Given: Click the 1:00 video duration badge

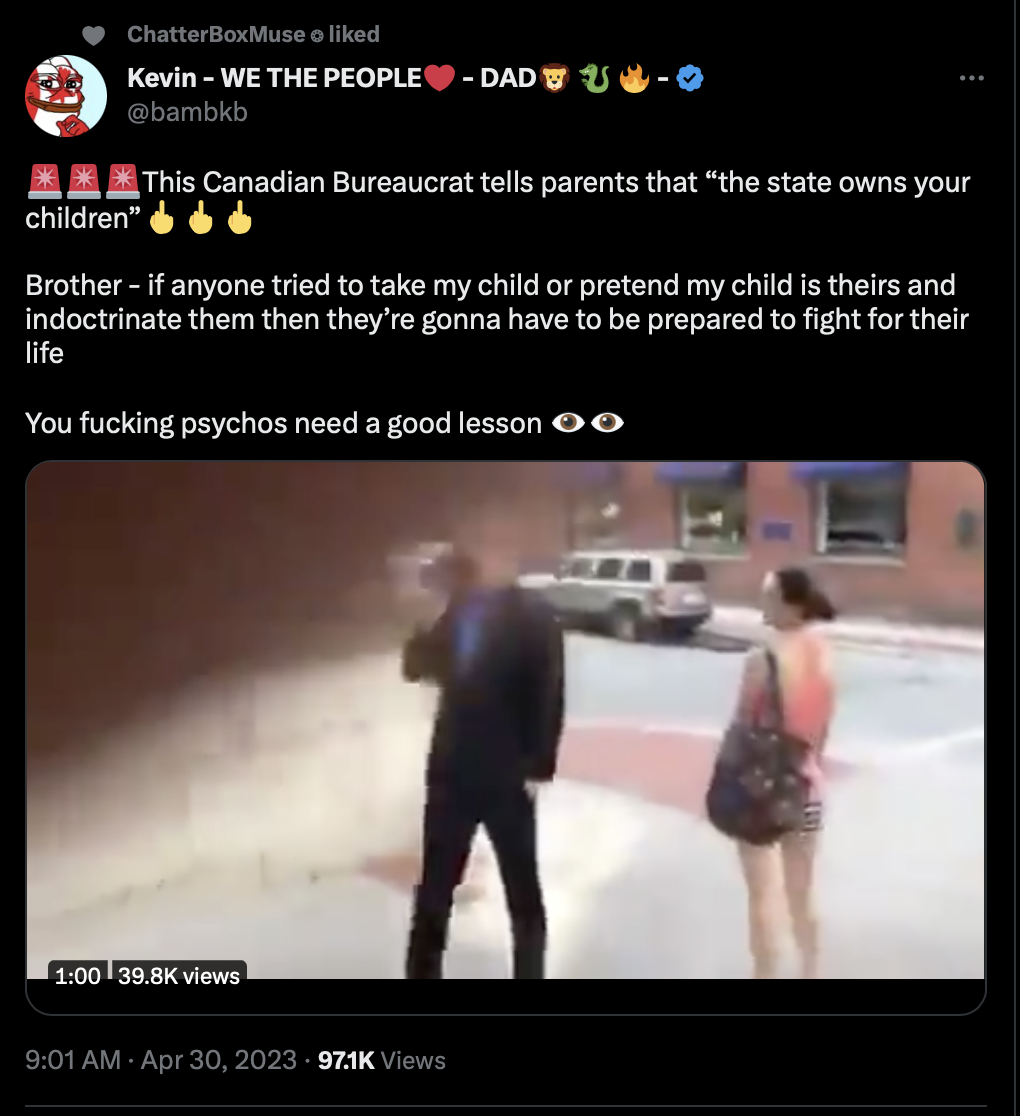Looking at the screenshot, I should click(x=78, y=975).
